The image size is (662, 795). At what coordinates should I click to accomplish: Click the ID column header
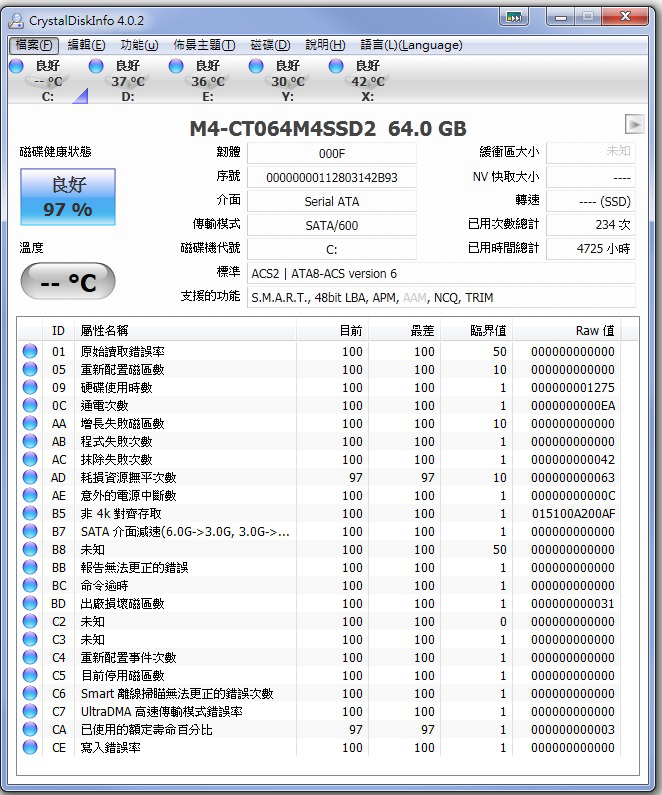point(58,331)
